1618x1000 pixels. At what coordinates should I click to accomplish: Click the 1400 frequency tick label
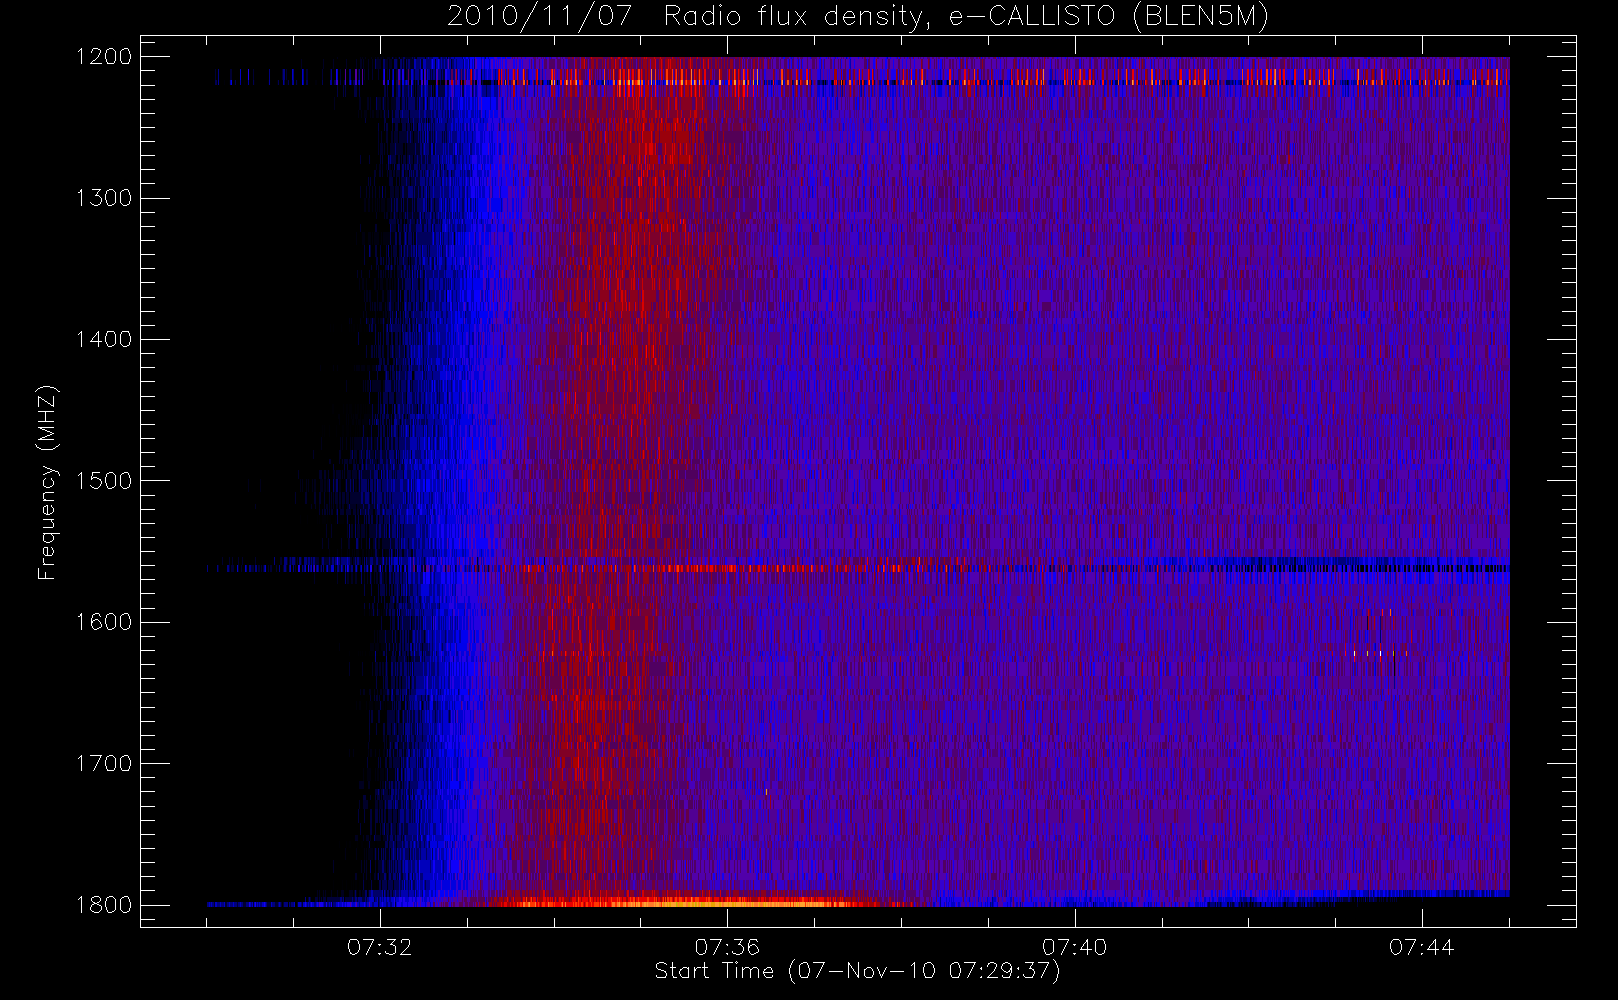point(104,340)
